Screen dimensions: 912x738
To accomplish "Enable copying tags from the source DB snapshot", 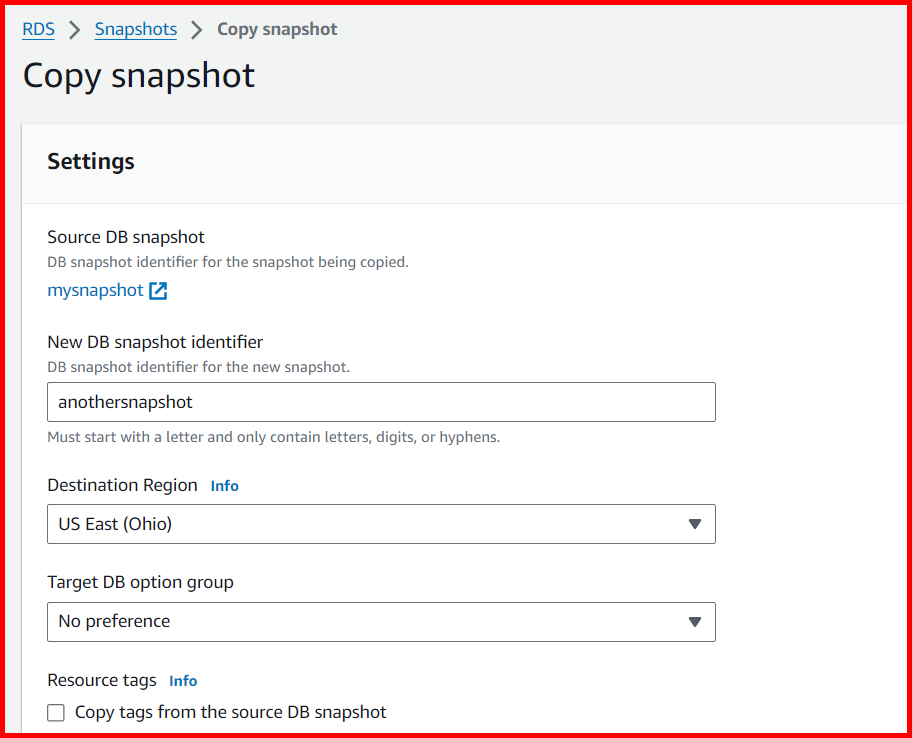I will 56,712.
